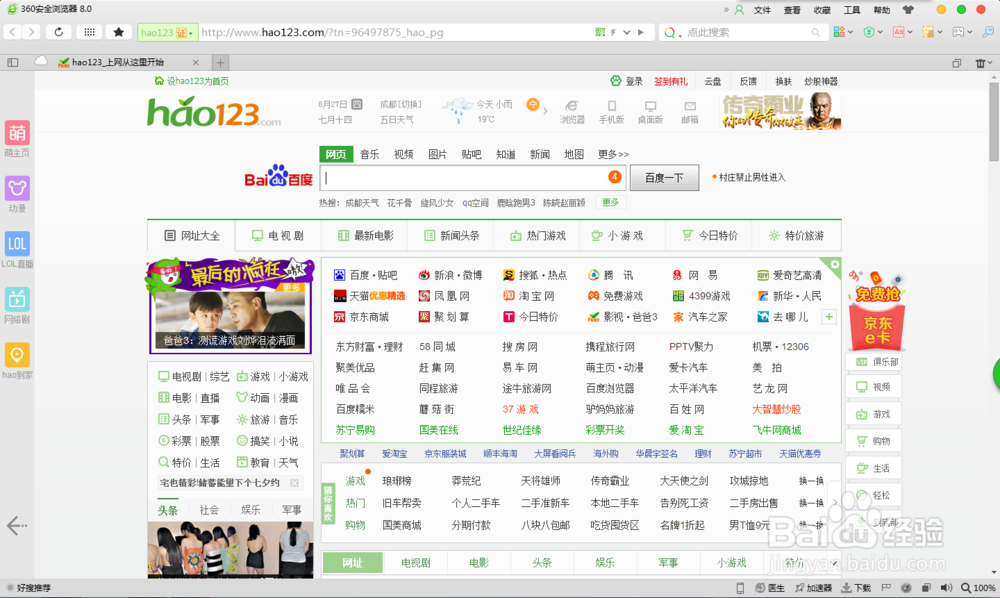Click the 百度一下 search button
1000x598 pixels.
pyautogui.click(x=664, y=178)
